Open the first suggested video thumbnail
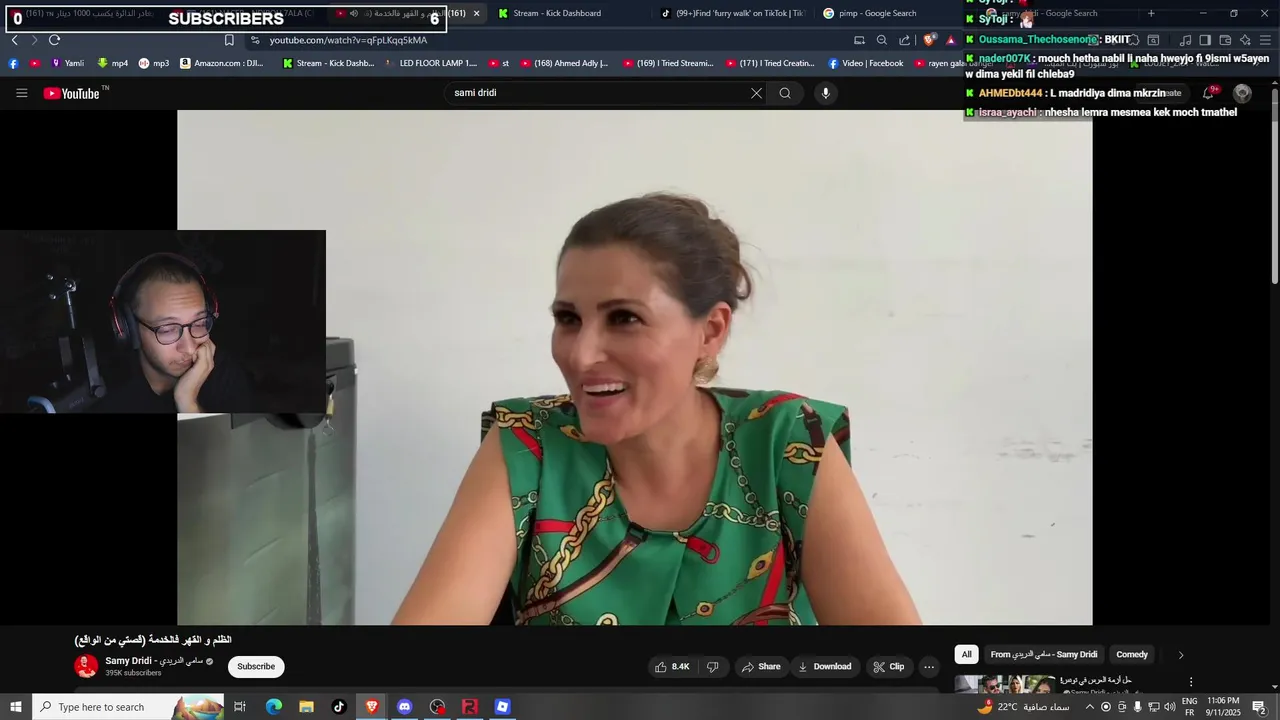 (x=1005, y=685)
